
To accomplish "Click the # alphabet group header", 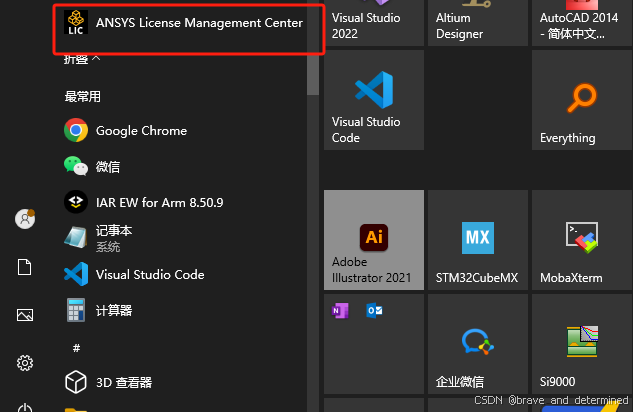I will pyautogui.click(x=76, y=348).
